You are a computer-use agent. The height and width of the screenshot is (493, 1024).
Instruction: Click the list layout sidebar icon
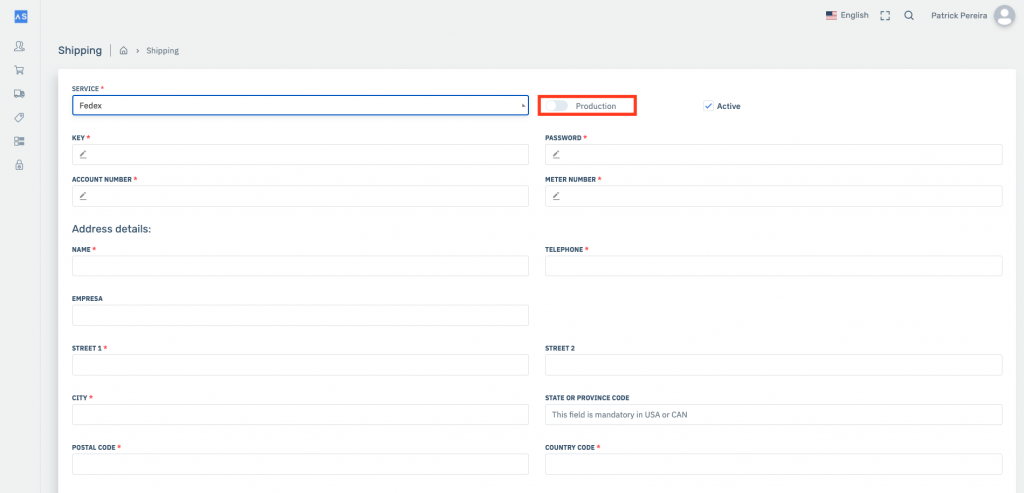19,141
